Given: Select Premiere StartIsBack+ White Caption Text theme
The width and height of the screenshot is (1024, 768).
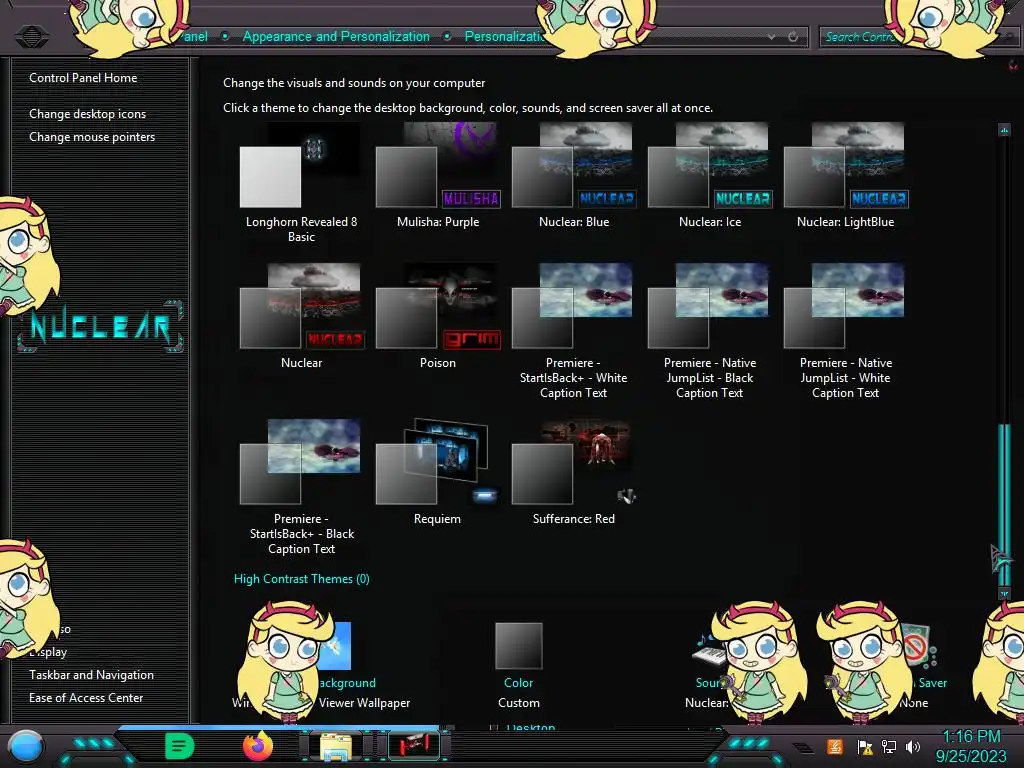Looking at the screenshot, I should click(x=573, y=331).
